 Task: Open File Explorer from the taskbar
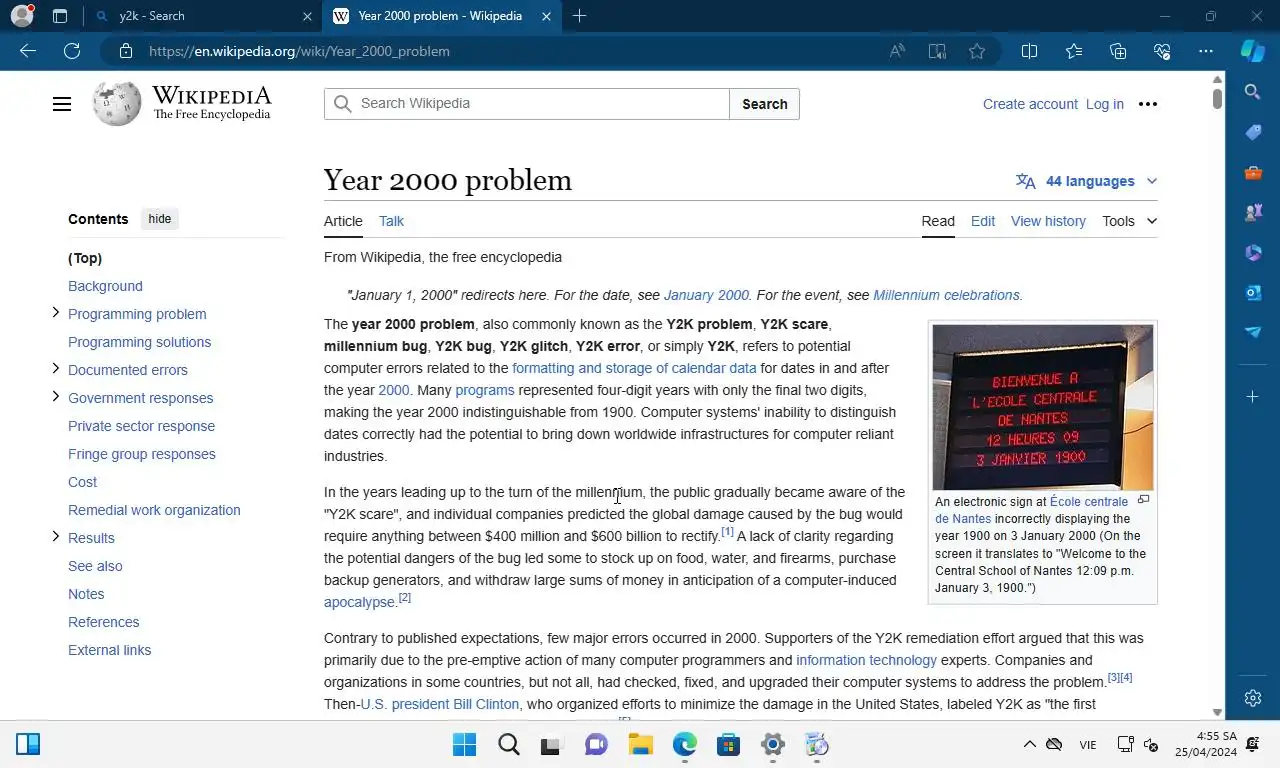[640, 745]
